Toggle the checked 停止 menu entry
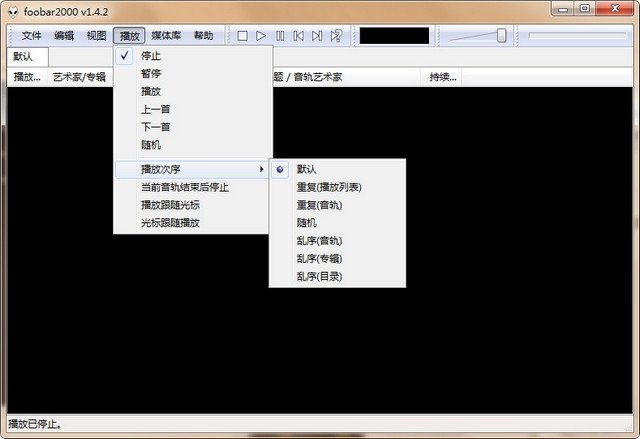The height and width of the screenshot is (439, 640). [x=194, y=56]
